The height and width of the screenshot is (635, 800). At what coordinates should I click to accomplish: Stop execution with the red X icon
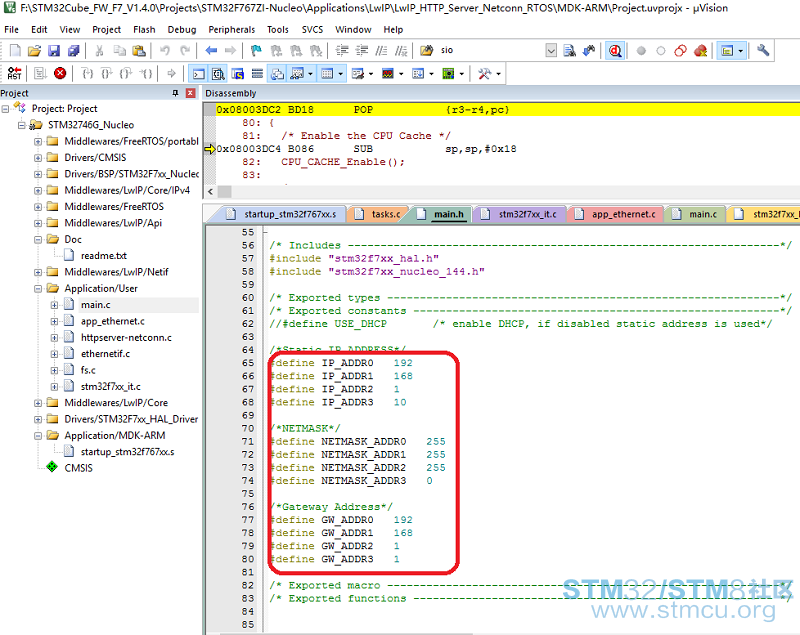[60, 73]
